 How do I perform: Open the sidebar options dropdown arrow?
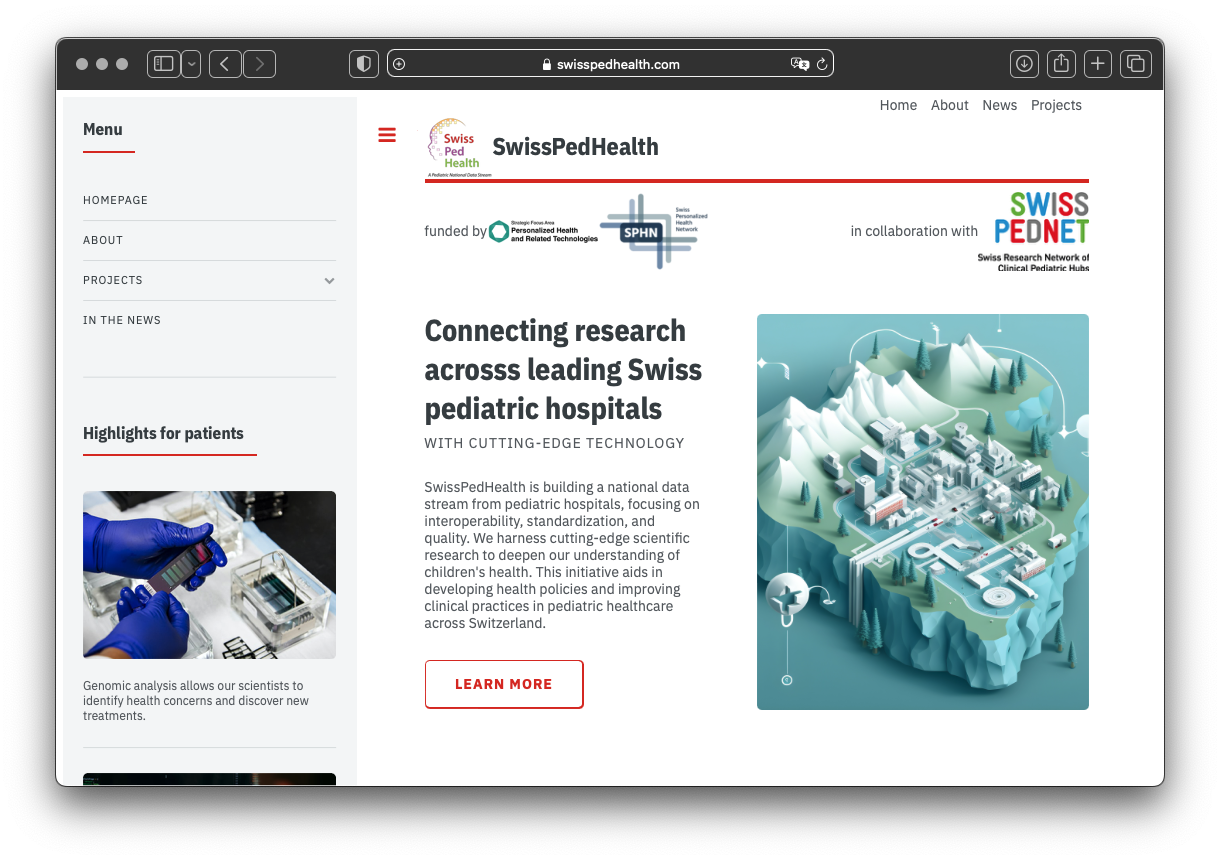[x=190, y=64]
